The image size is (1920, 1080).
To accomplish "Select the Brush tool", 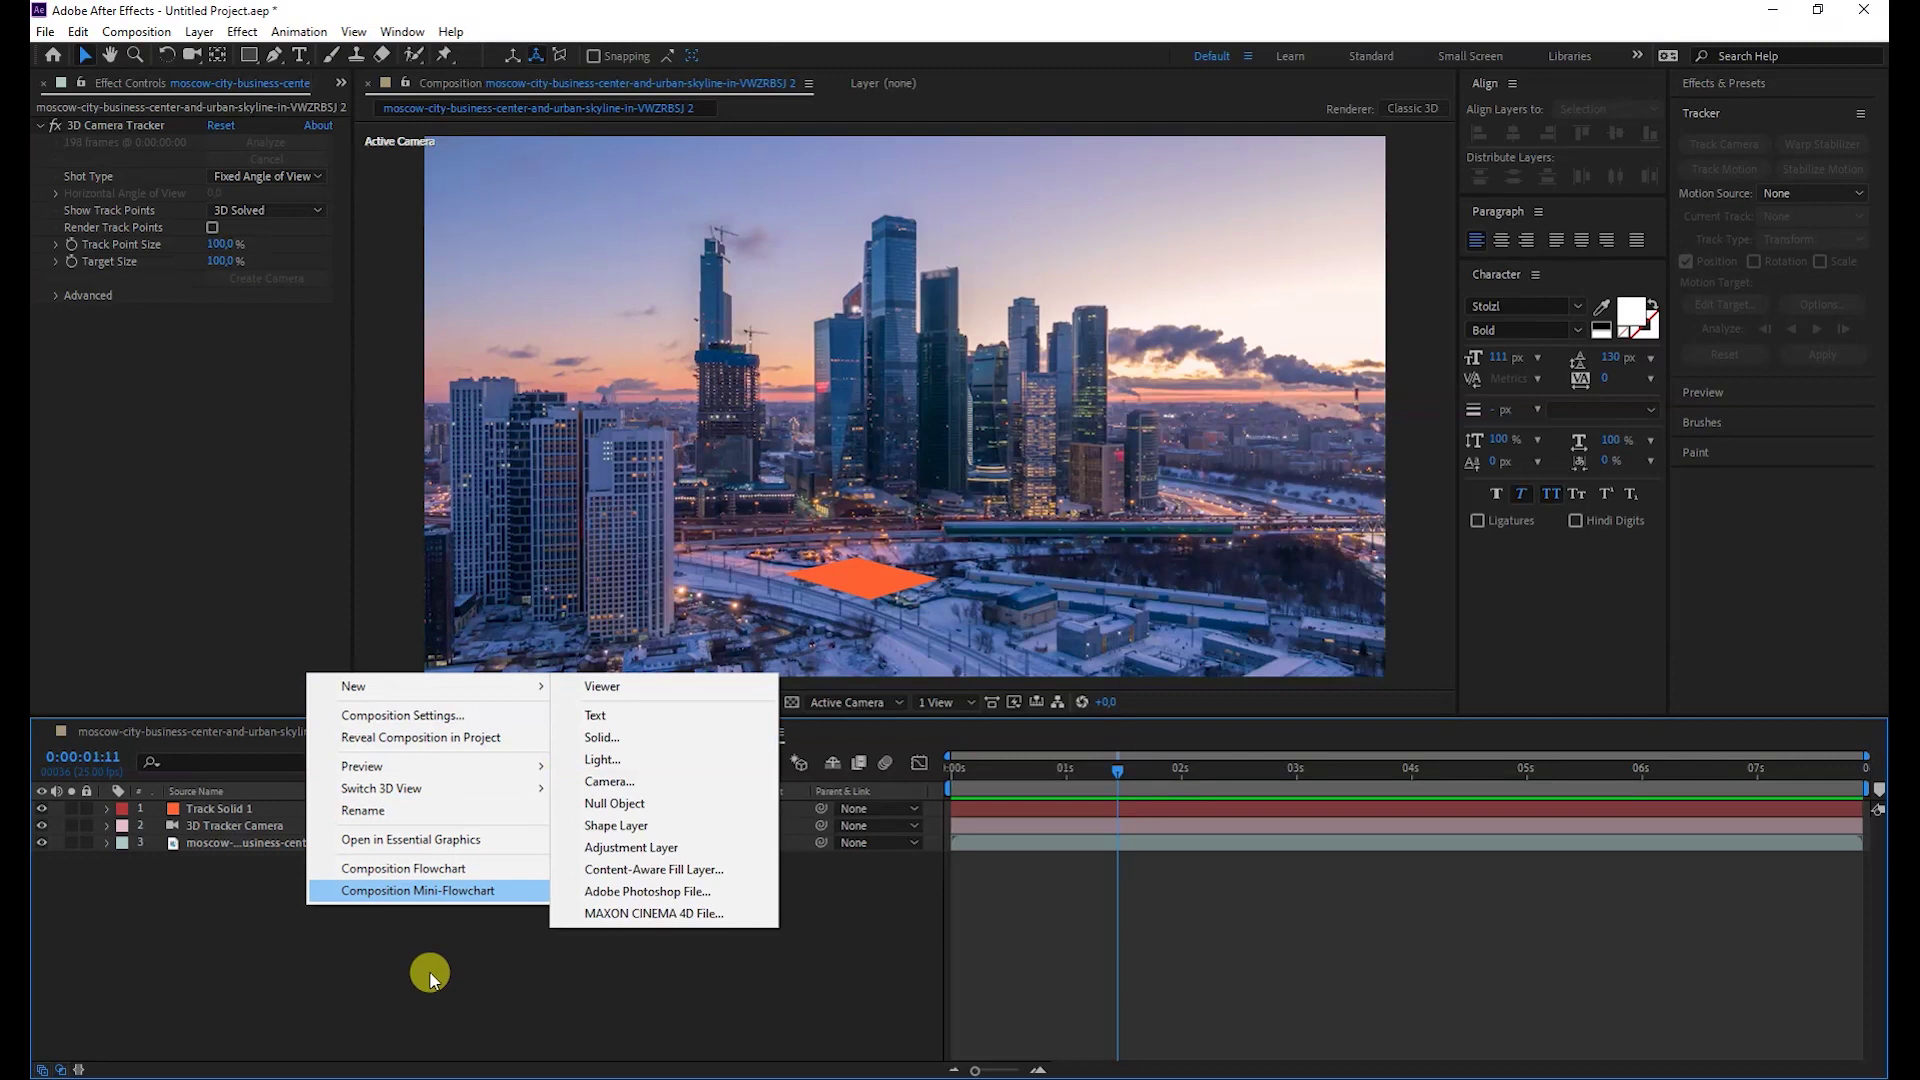I will [331, 56].
